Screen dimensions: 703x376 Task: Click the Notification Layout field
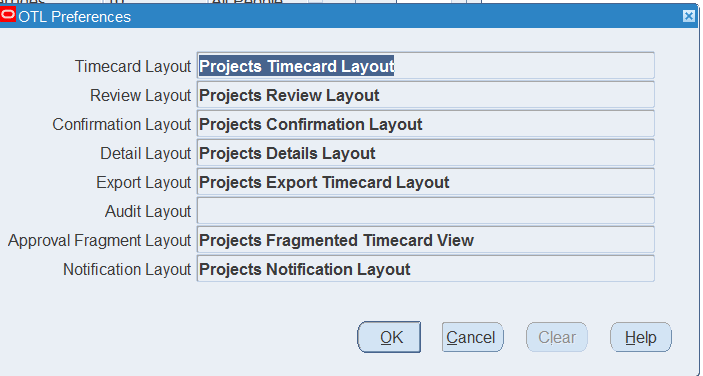coord(425,269)
